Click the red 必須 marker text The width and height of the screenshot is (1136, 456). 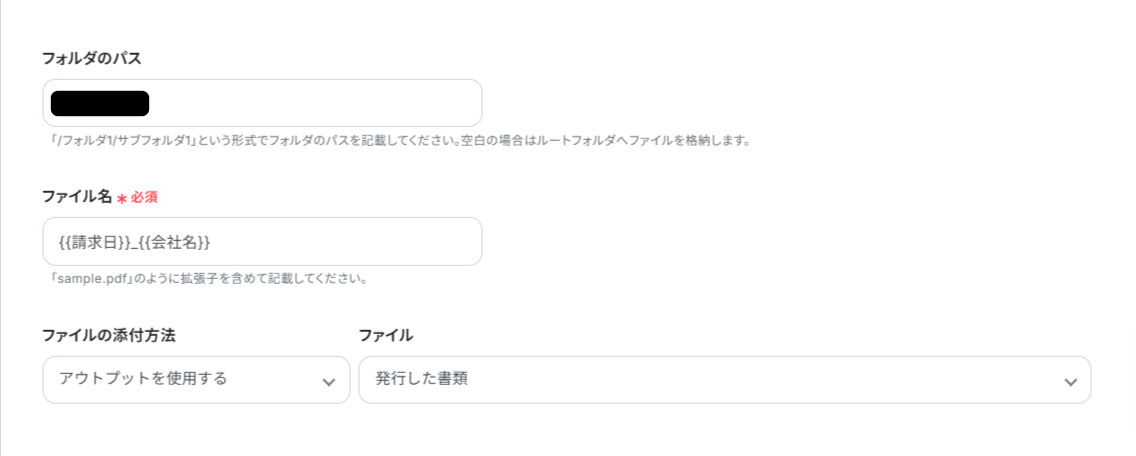click(144, 197)
